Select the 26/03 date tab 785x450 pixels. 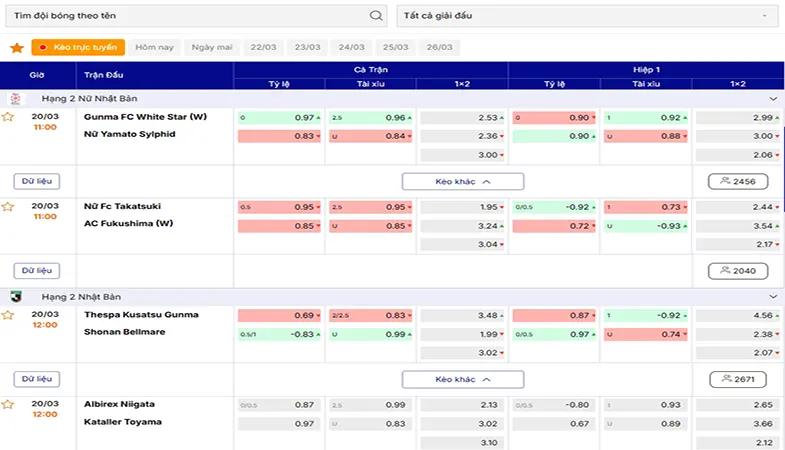440,47
